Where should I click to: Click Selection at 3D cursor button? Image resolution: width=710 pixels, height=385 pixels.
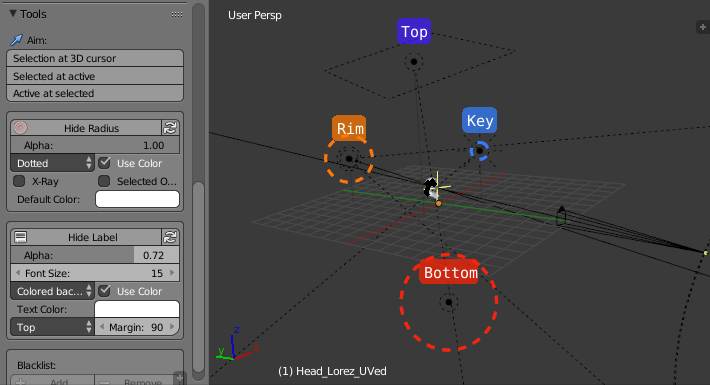pos(95,58)
